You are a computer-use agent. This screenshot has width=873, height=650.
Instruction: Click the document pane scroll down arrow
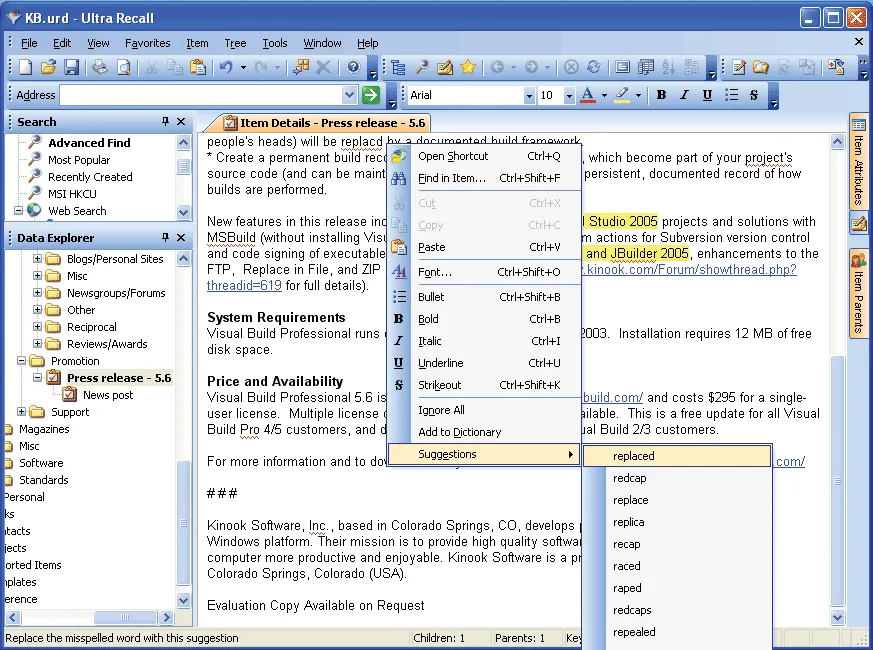[837, 617]
